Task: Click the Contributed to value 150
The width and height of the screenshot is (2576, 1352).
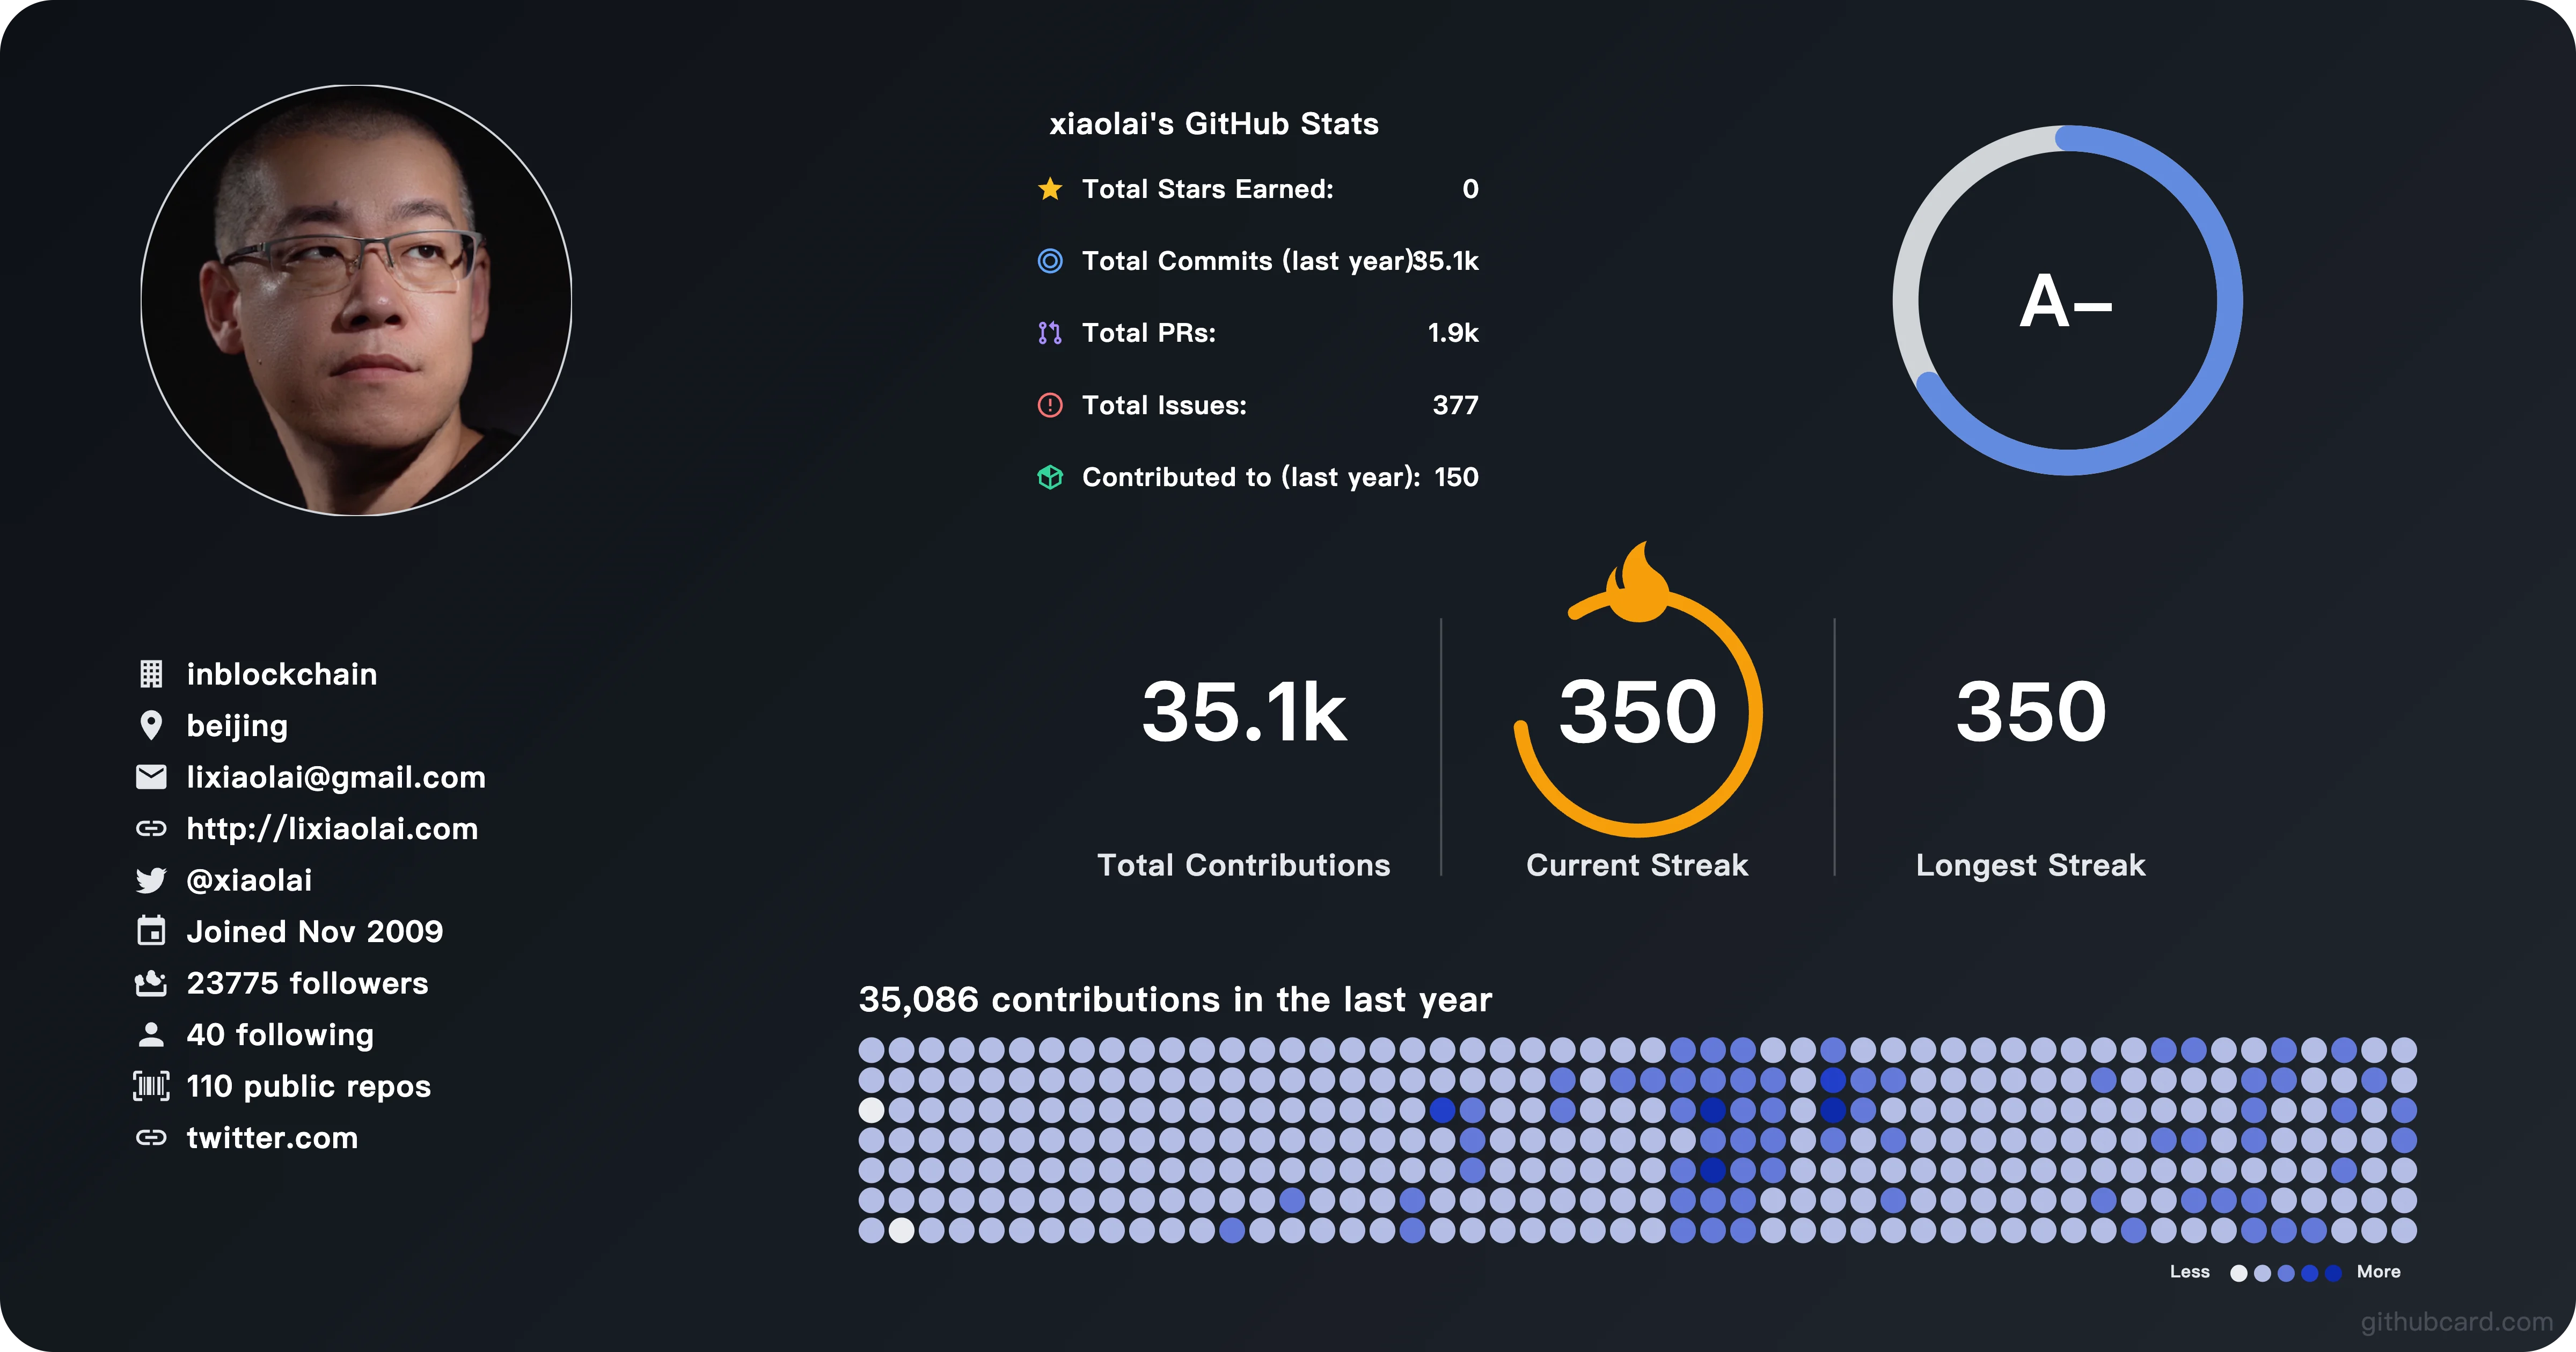Action: (x=1456, y=477)
